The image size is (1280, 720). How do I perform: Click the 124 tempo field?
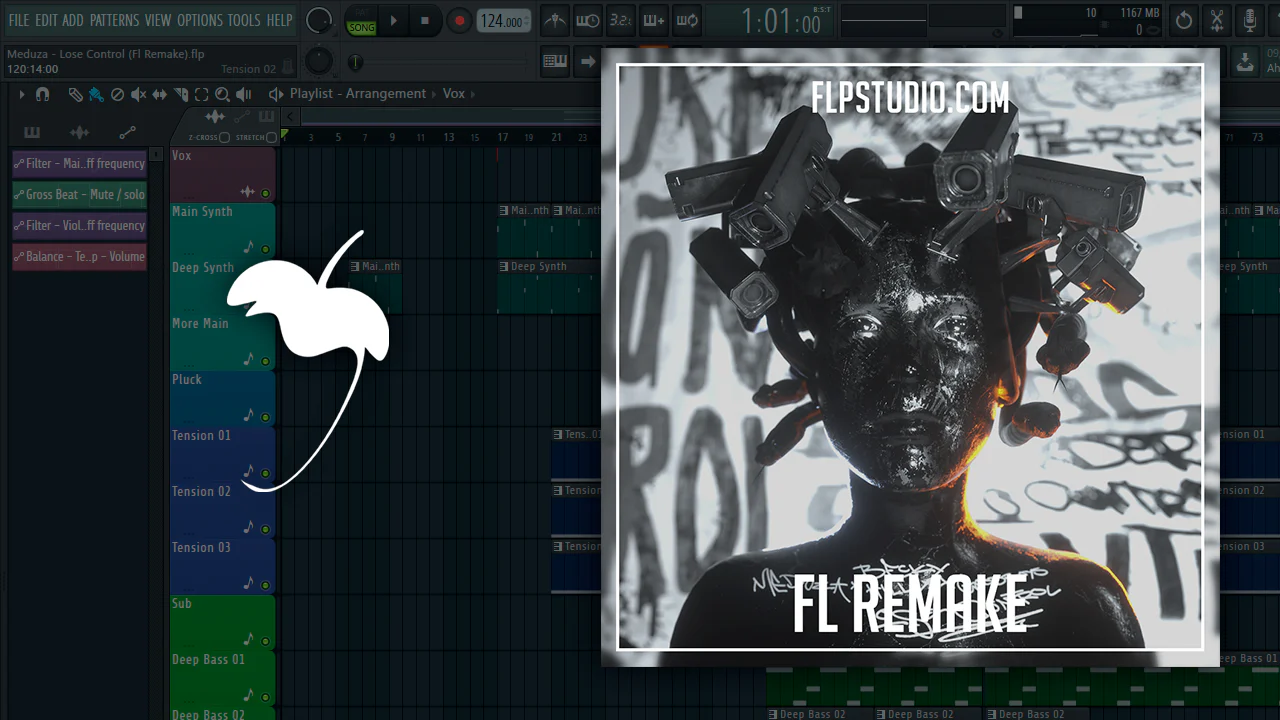click(x=502, y=20)
